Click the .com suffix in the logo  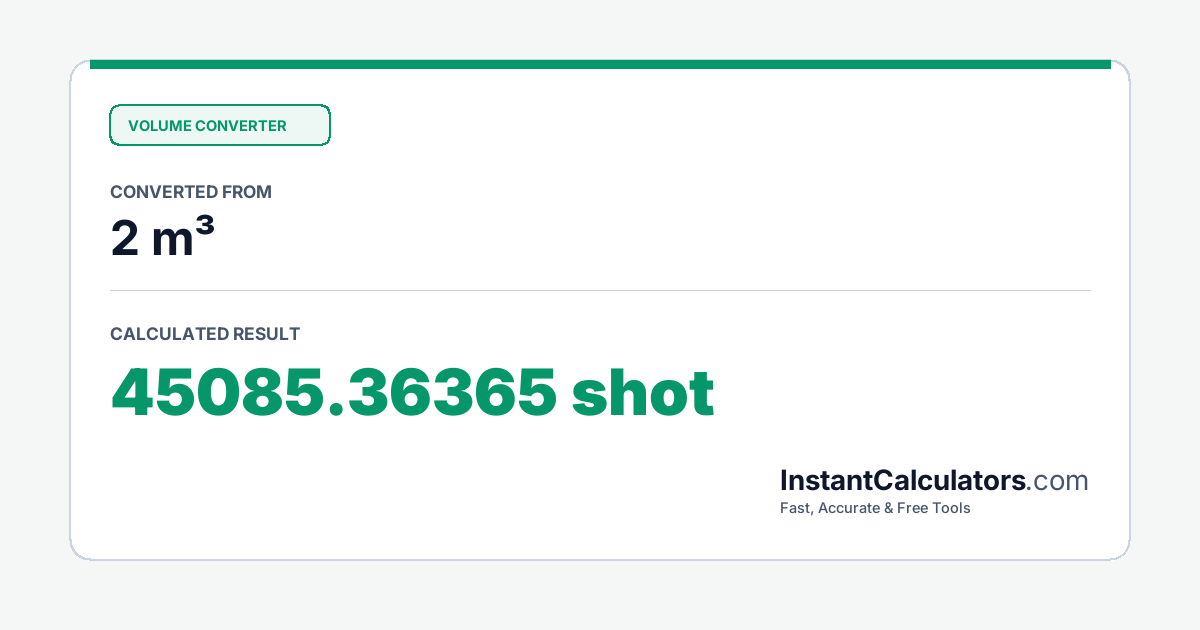pyautogui.click(x=1058, y=482)
